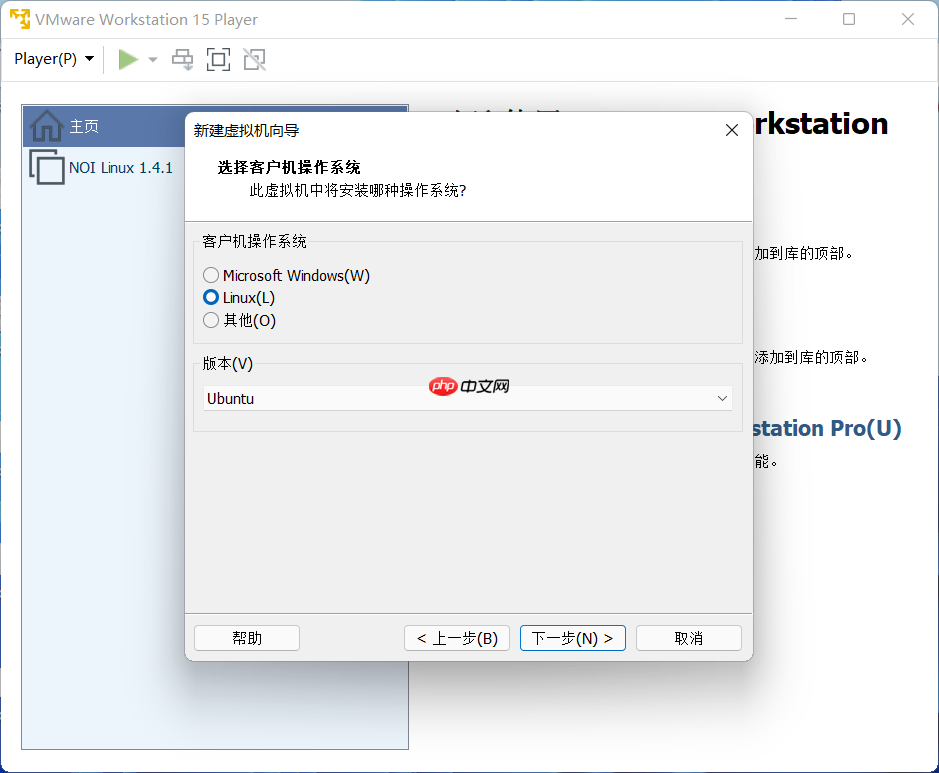939x773 pixels.
Task: Click the 下一步(N) button
Action: click(x=572, y=637)
